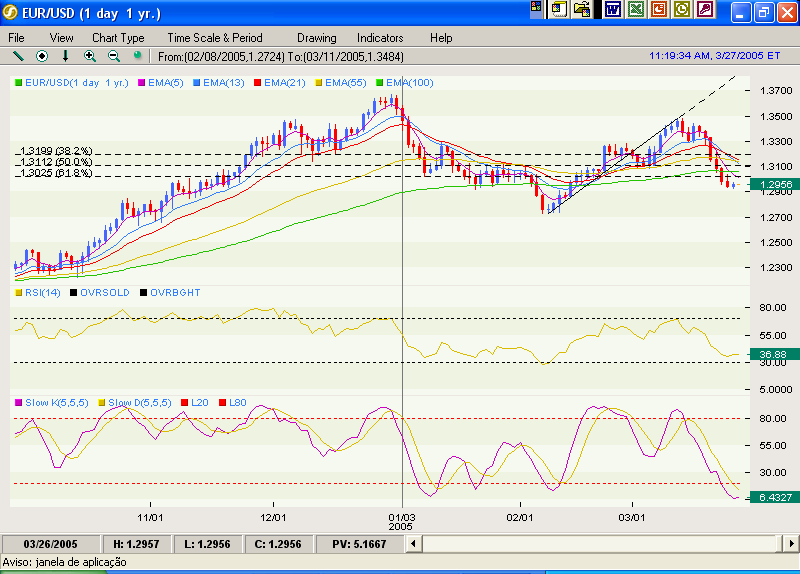Click the zoom out magnifier icon
Screen dimensions: 800x574
114,56
